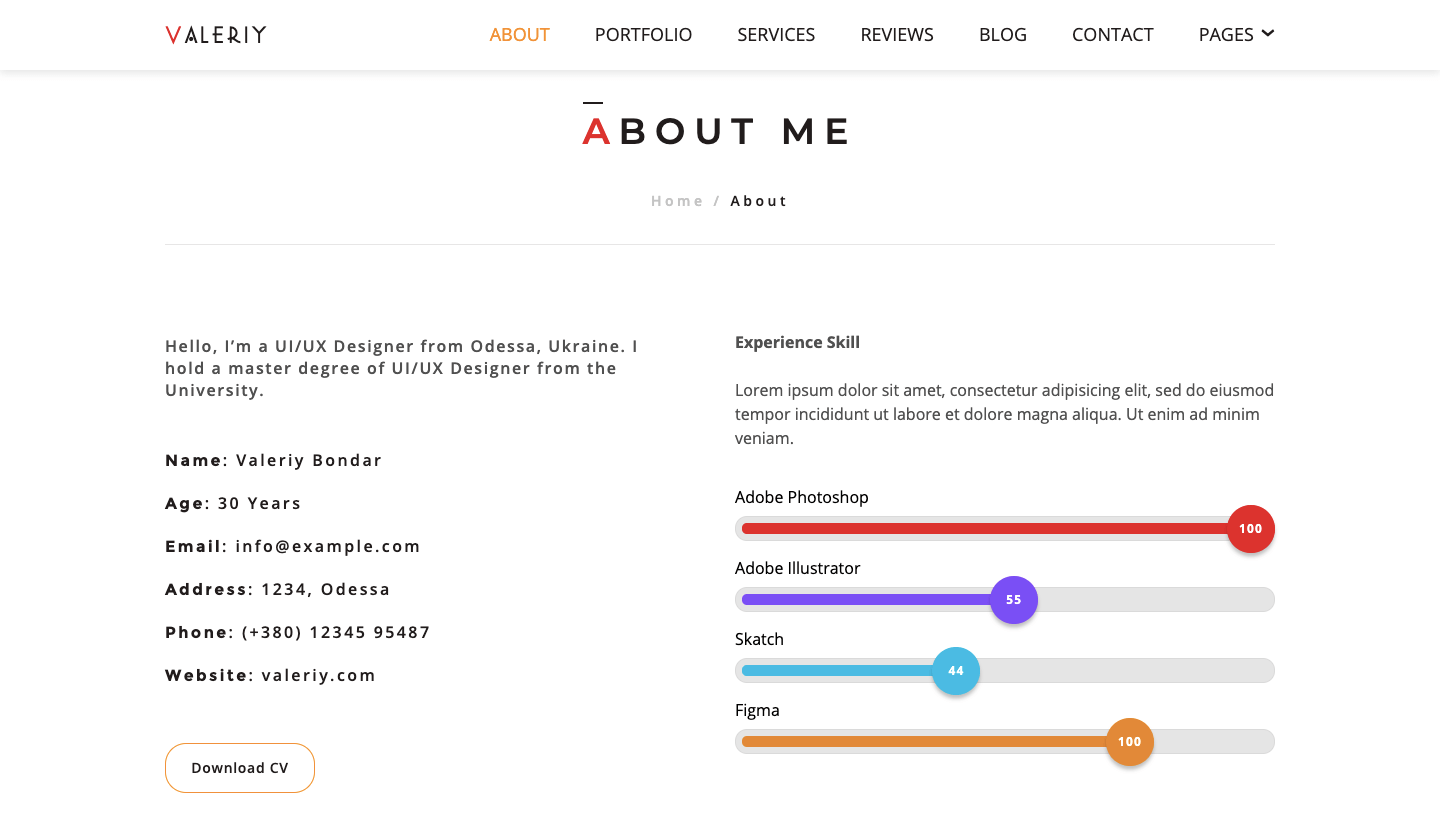Click the Download CV button
1440x820 pixels.
240,768
